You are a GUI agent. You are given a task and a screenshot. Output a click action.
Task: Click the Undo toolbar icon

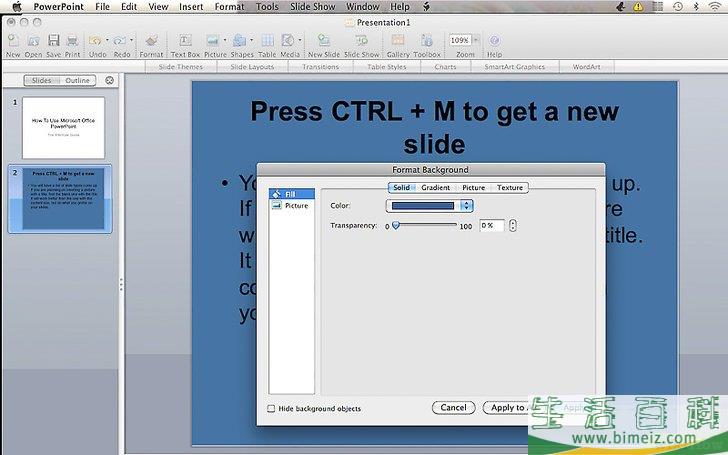click(95, 41)
